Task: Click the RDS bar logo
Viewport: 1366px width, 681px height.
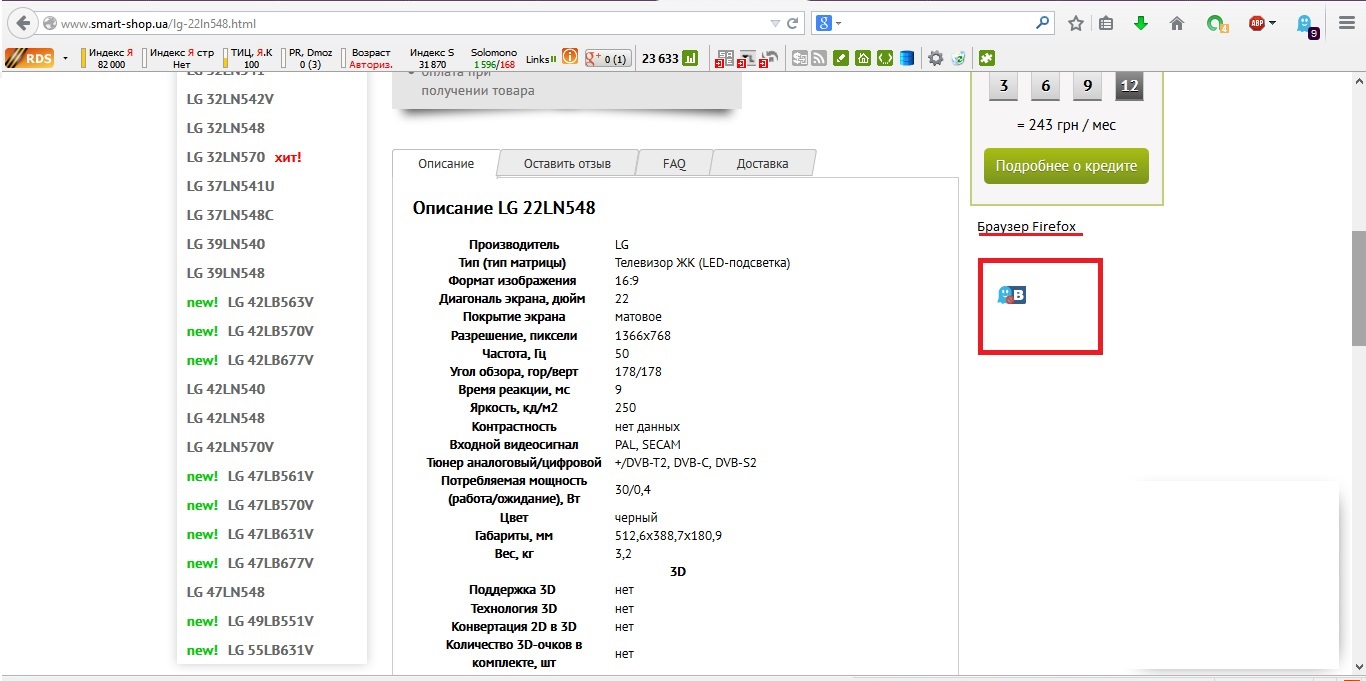Action: pyautogui.click(x=30, y=58)
